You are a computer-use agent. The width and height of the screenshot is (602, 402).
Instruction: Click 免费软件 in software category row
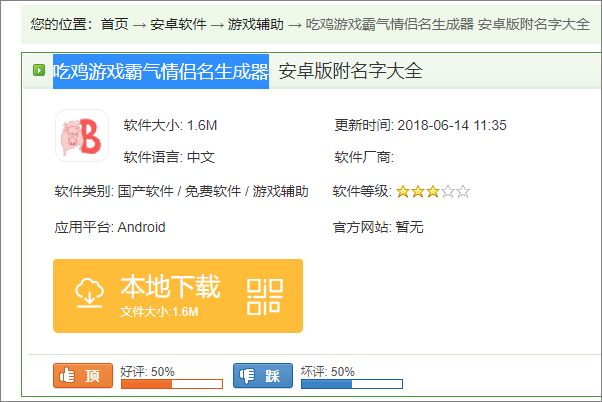(x=213, y=191)
